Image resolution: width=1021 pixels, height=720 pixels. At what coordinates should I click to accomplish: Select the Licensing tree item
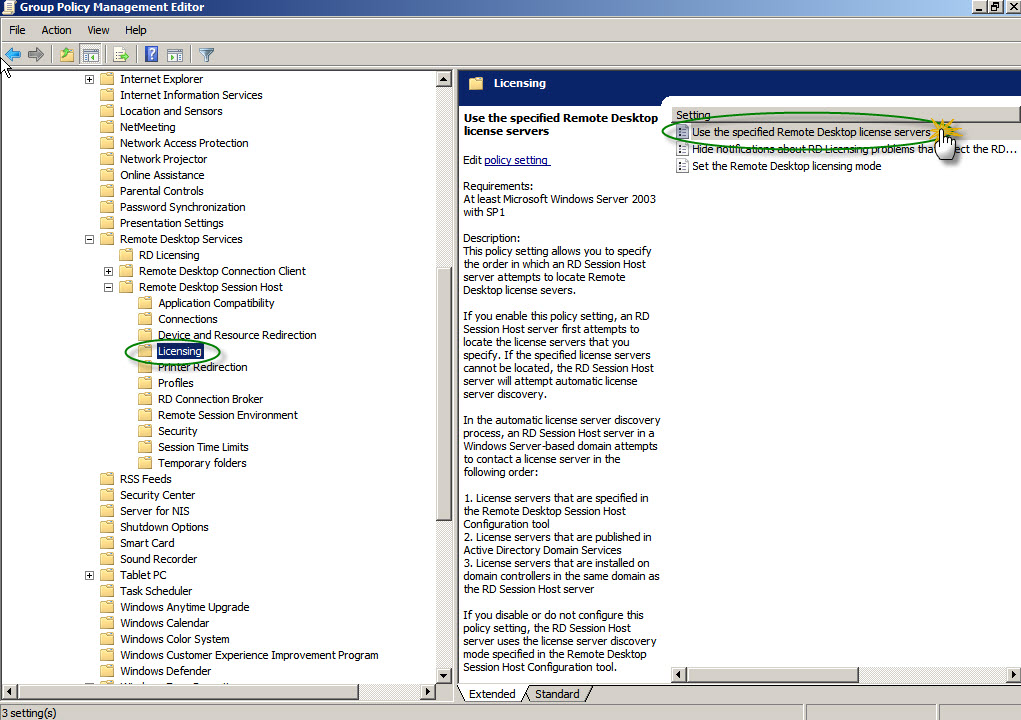(x=180, y=351)
